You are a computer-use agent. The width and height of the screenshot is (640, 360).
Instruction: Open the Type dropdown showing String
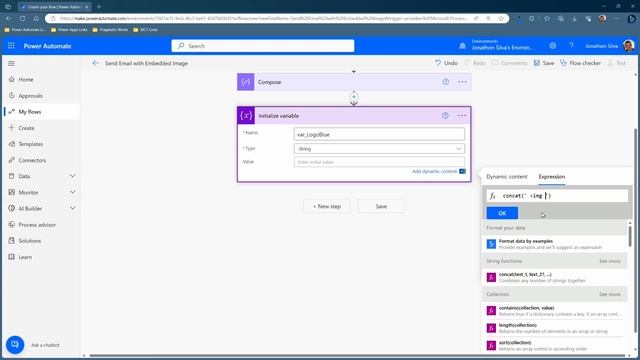click(x=379, y=149)
